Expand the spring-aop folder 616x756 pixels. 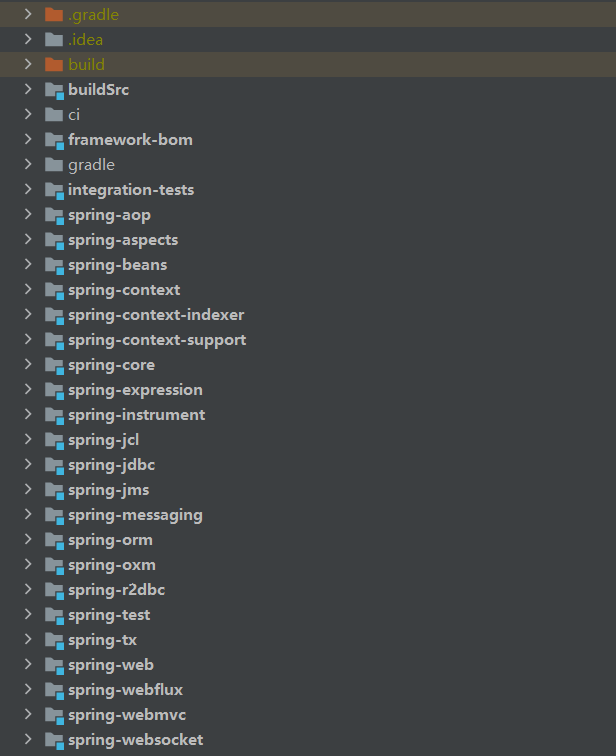pos(28,215)
